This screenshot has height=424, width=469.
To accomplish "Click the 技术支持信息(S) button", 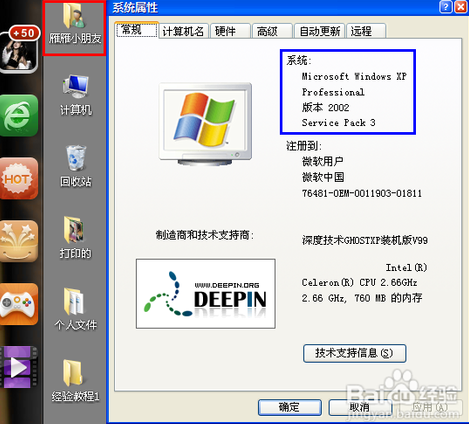I will coord(355,353).
